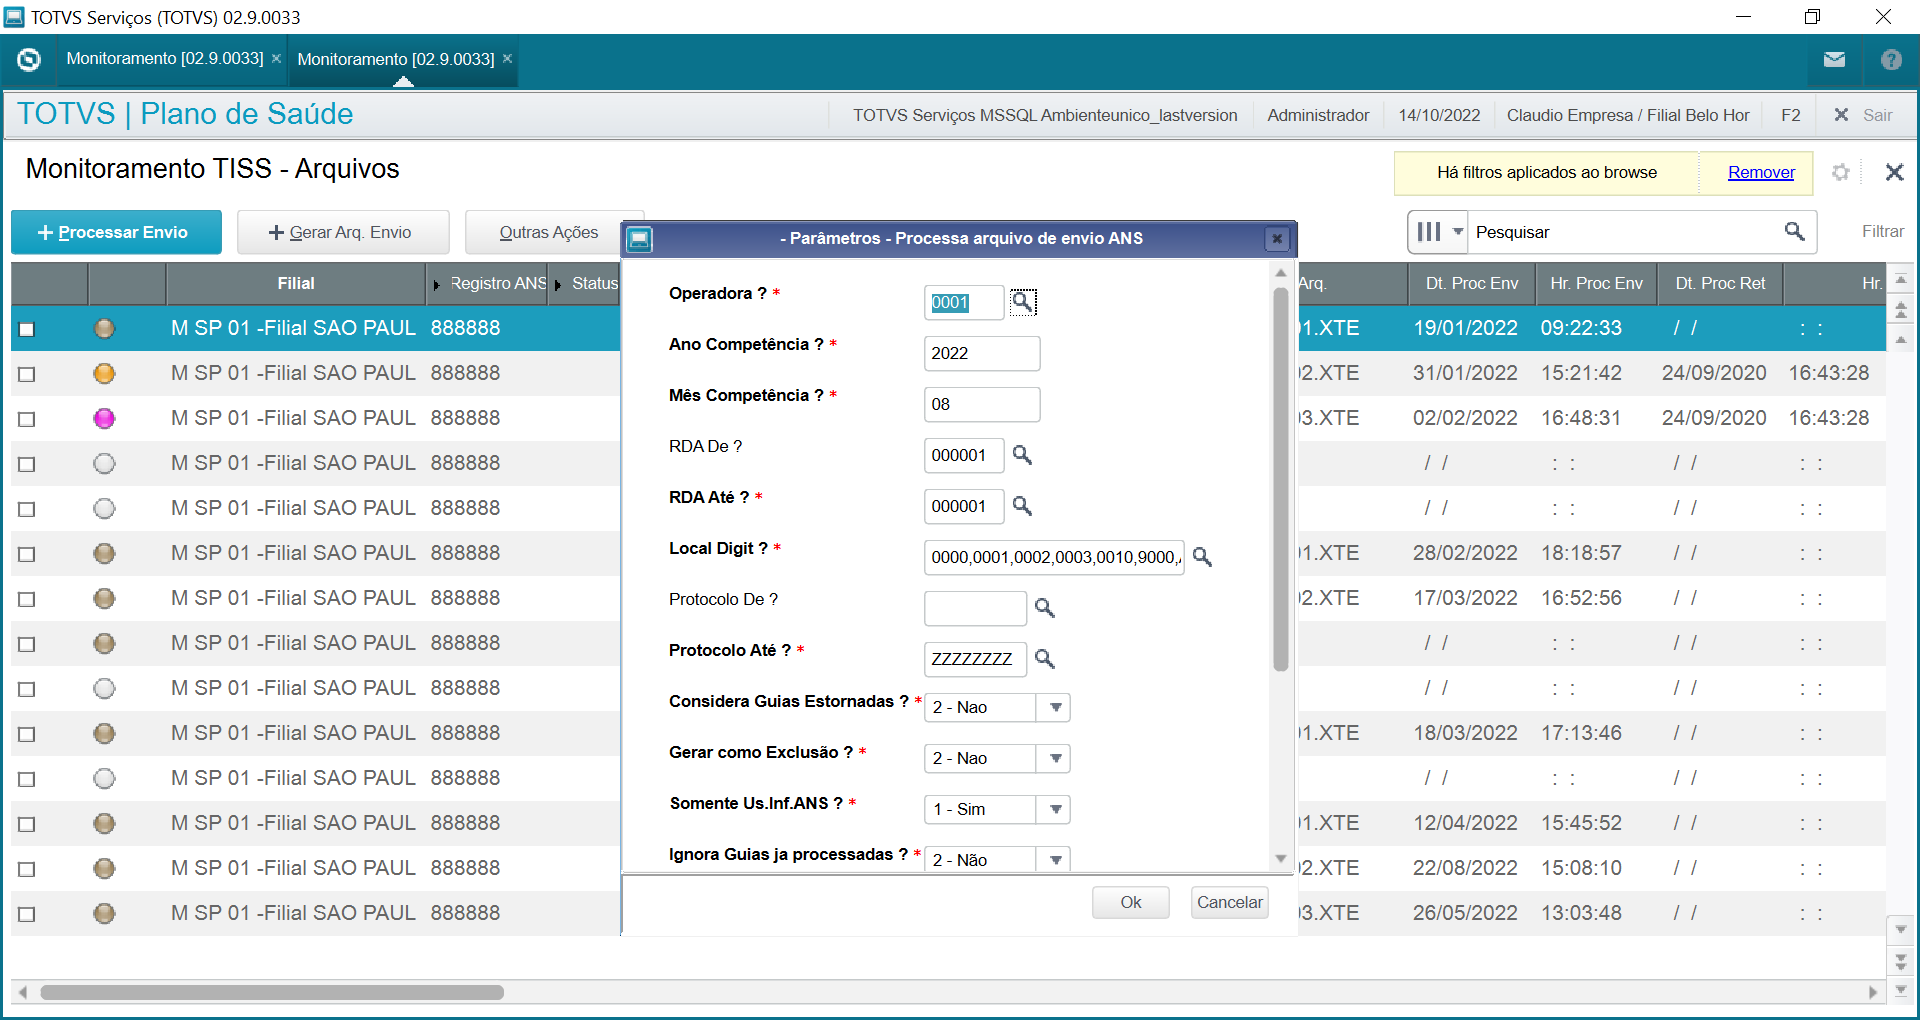Viewport: 1920px width, 1020px height.
Task: Click Gerar Arq. Envio button
Action: (343, 232)
